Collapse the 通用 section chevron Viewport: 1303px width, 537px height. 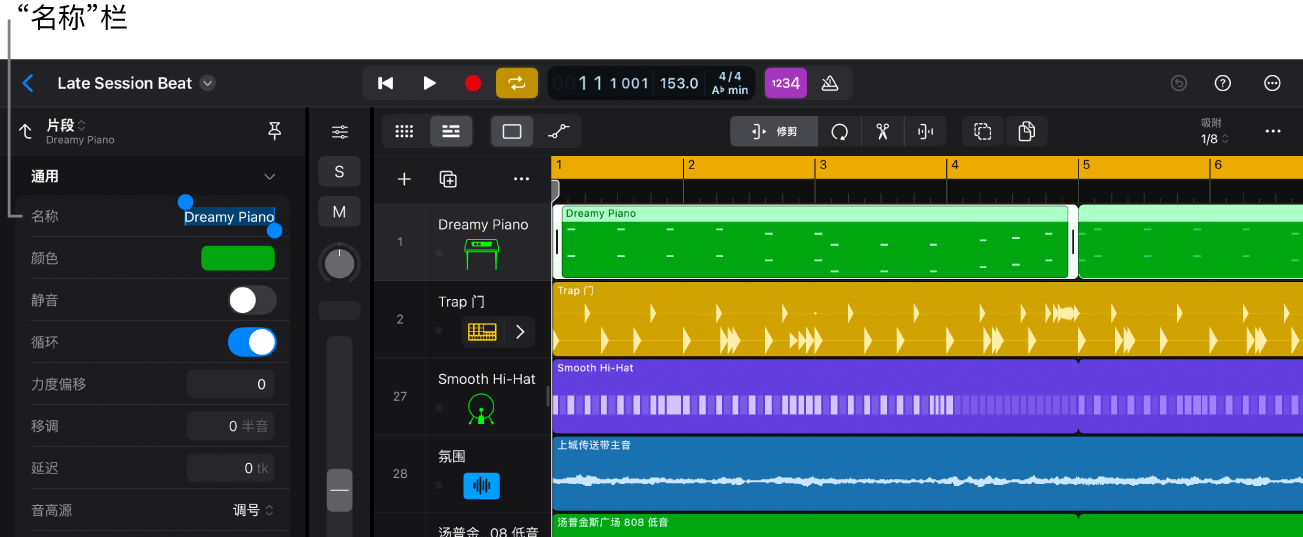click(x=269, y=176)
